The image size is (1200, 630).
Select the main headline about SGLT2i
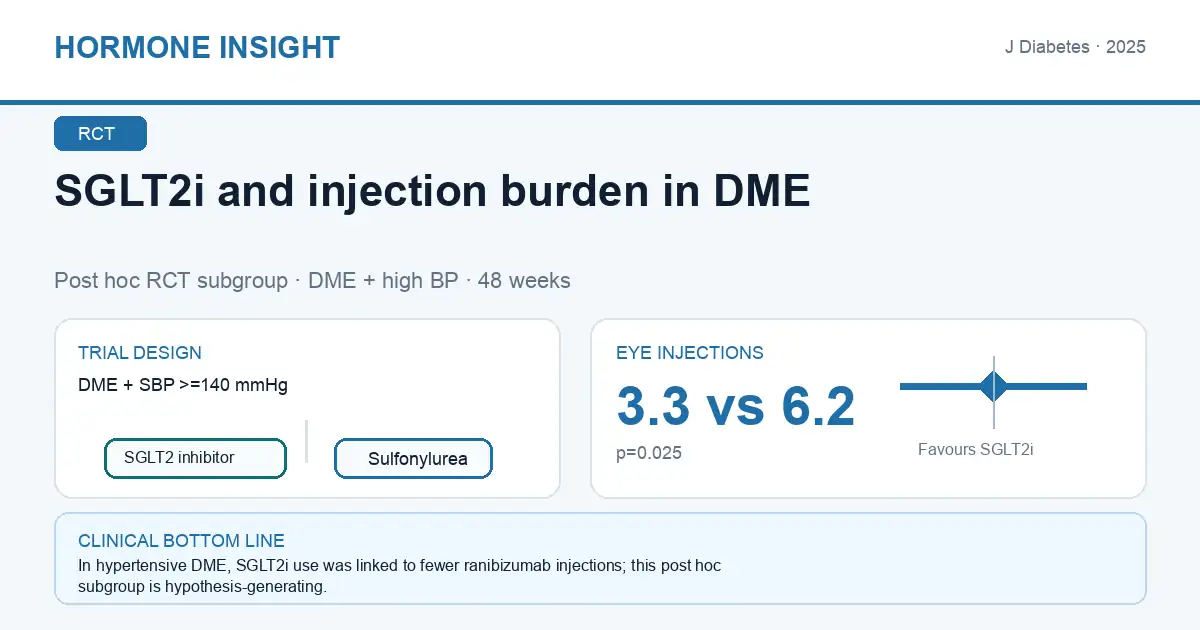(432, 190)
